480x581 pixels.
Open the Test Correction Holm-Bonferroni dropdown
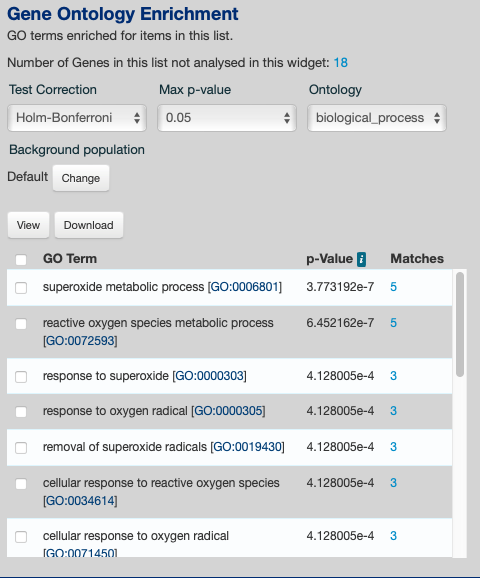pos(77,118)
